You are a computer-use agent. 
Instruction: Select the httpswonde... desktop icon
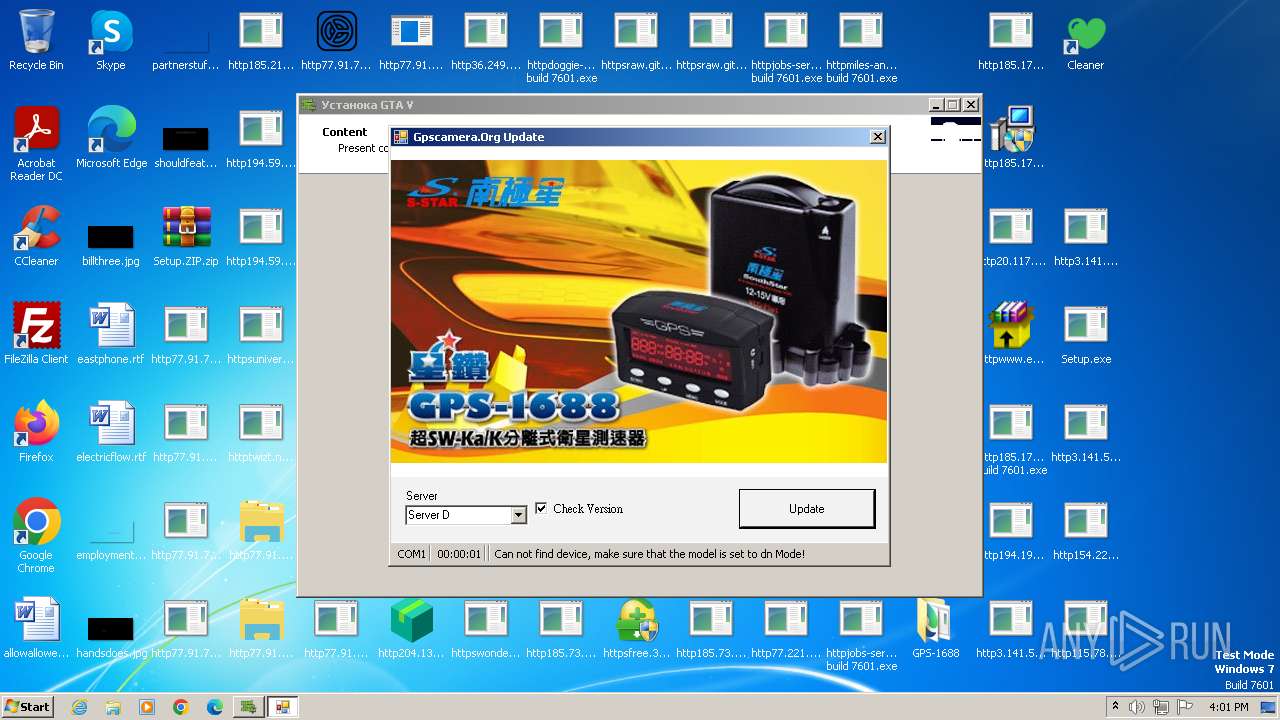tap(486, 628)
